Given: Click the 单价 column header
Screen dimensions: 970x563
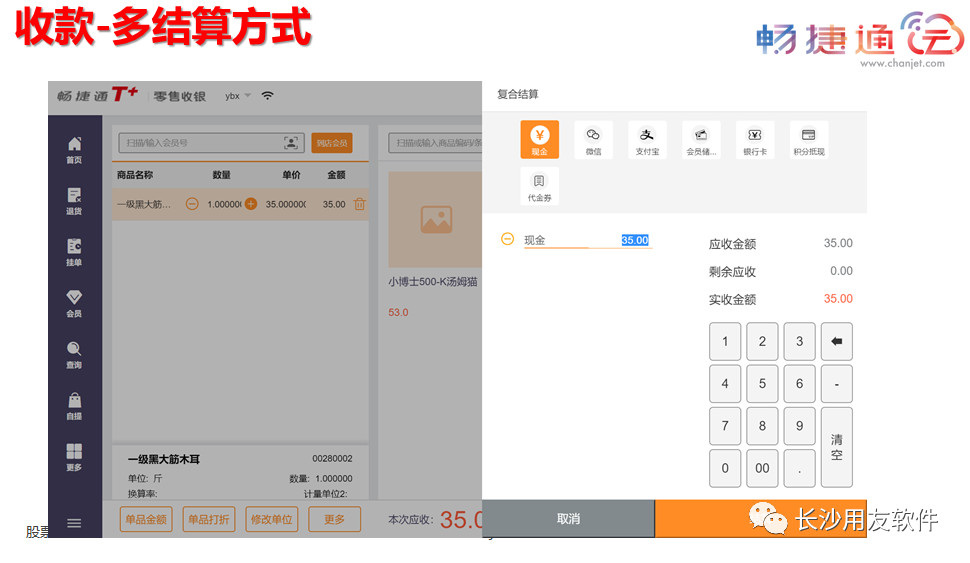Looking at the screenshot, I should 291,175.
